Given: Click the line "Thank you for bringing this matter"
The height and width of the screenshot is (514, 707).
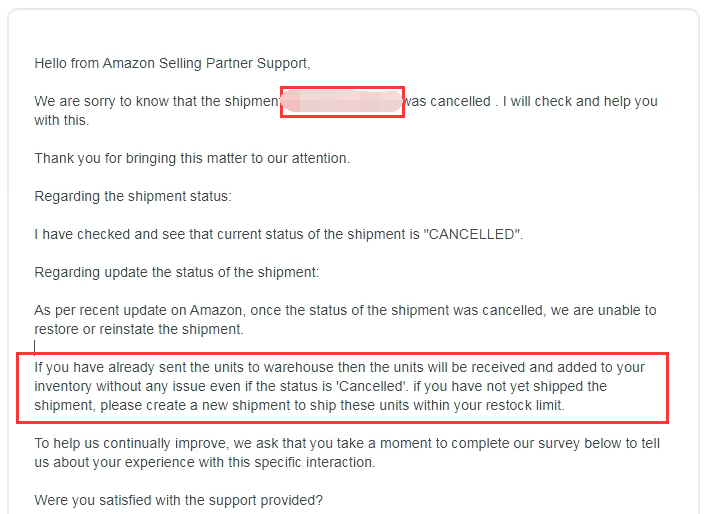Looking at the screenshot, I should tap(192, 158).
